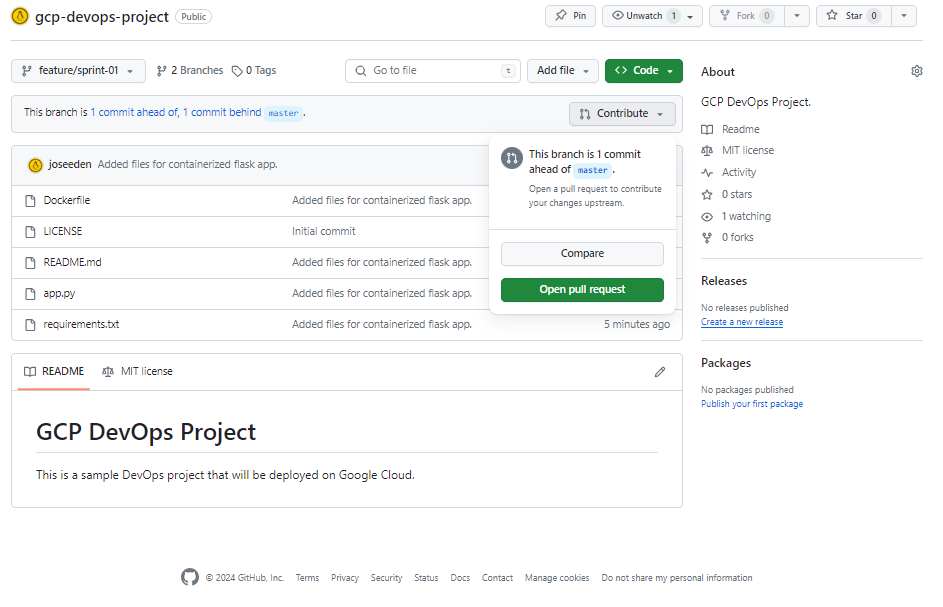Click the GitHub logo in the footer
Viewport: 943px width, 607px height.
(x=189, y=578)
